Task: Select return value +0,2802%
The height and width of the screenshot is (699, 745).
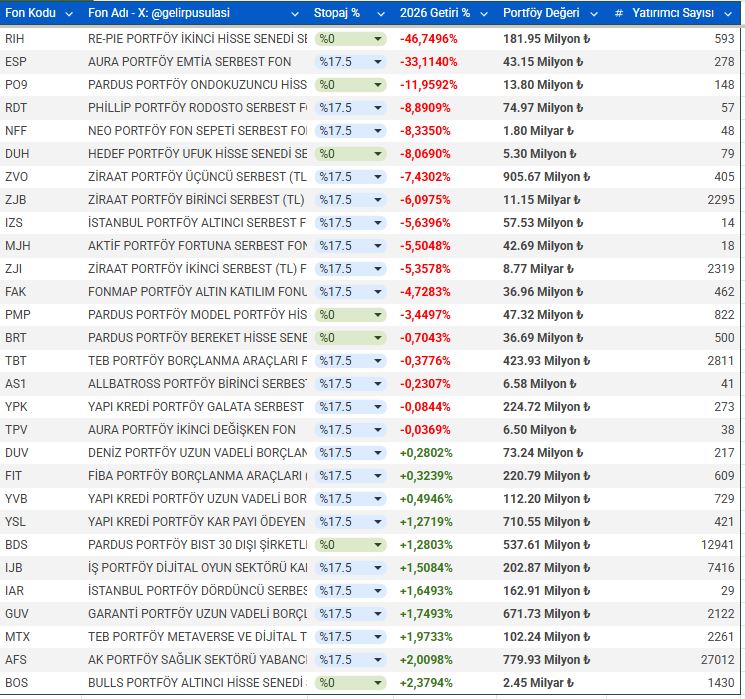Action: click(426, 453)
